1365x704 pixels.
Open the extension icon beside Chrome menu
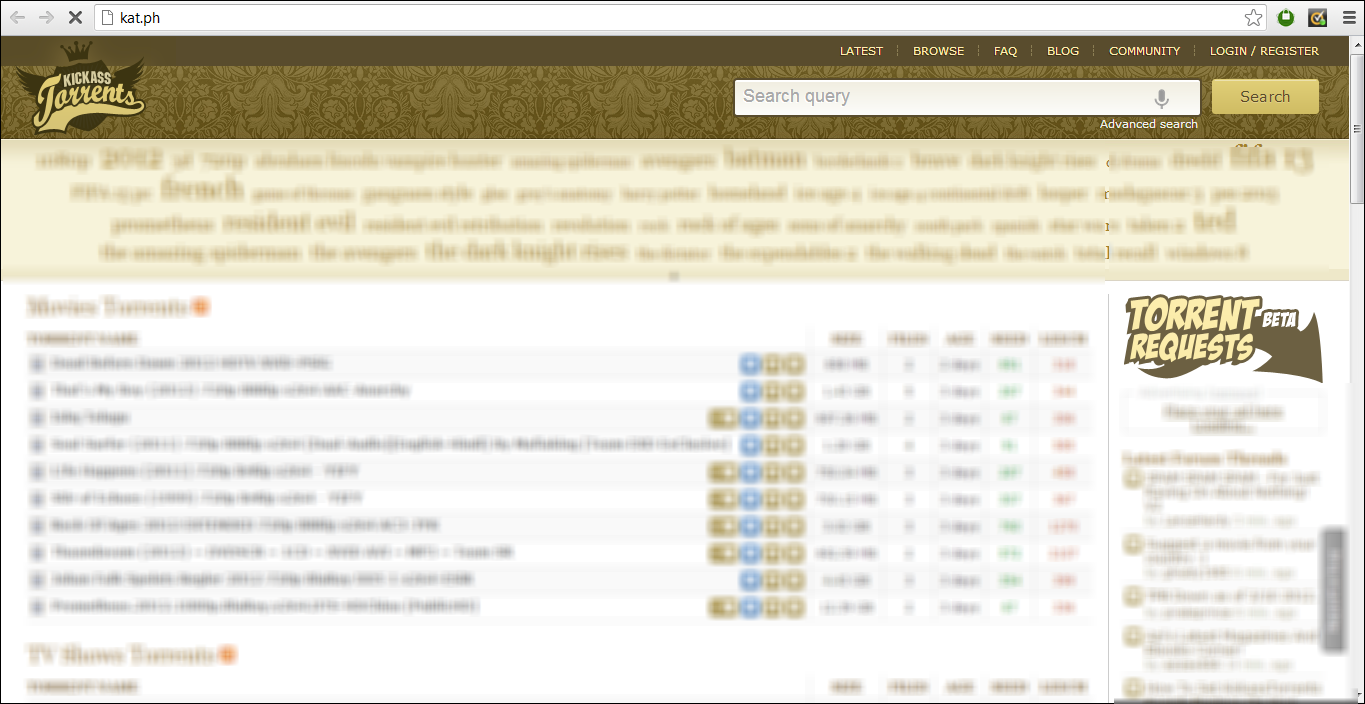click(x=1318, y=18)
